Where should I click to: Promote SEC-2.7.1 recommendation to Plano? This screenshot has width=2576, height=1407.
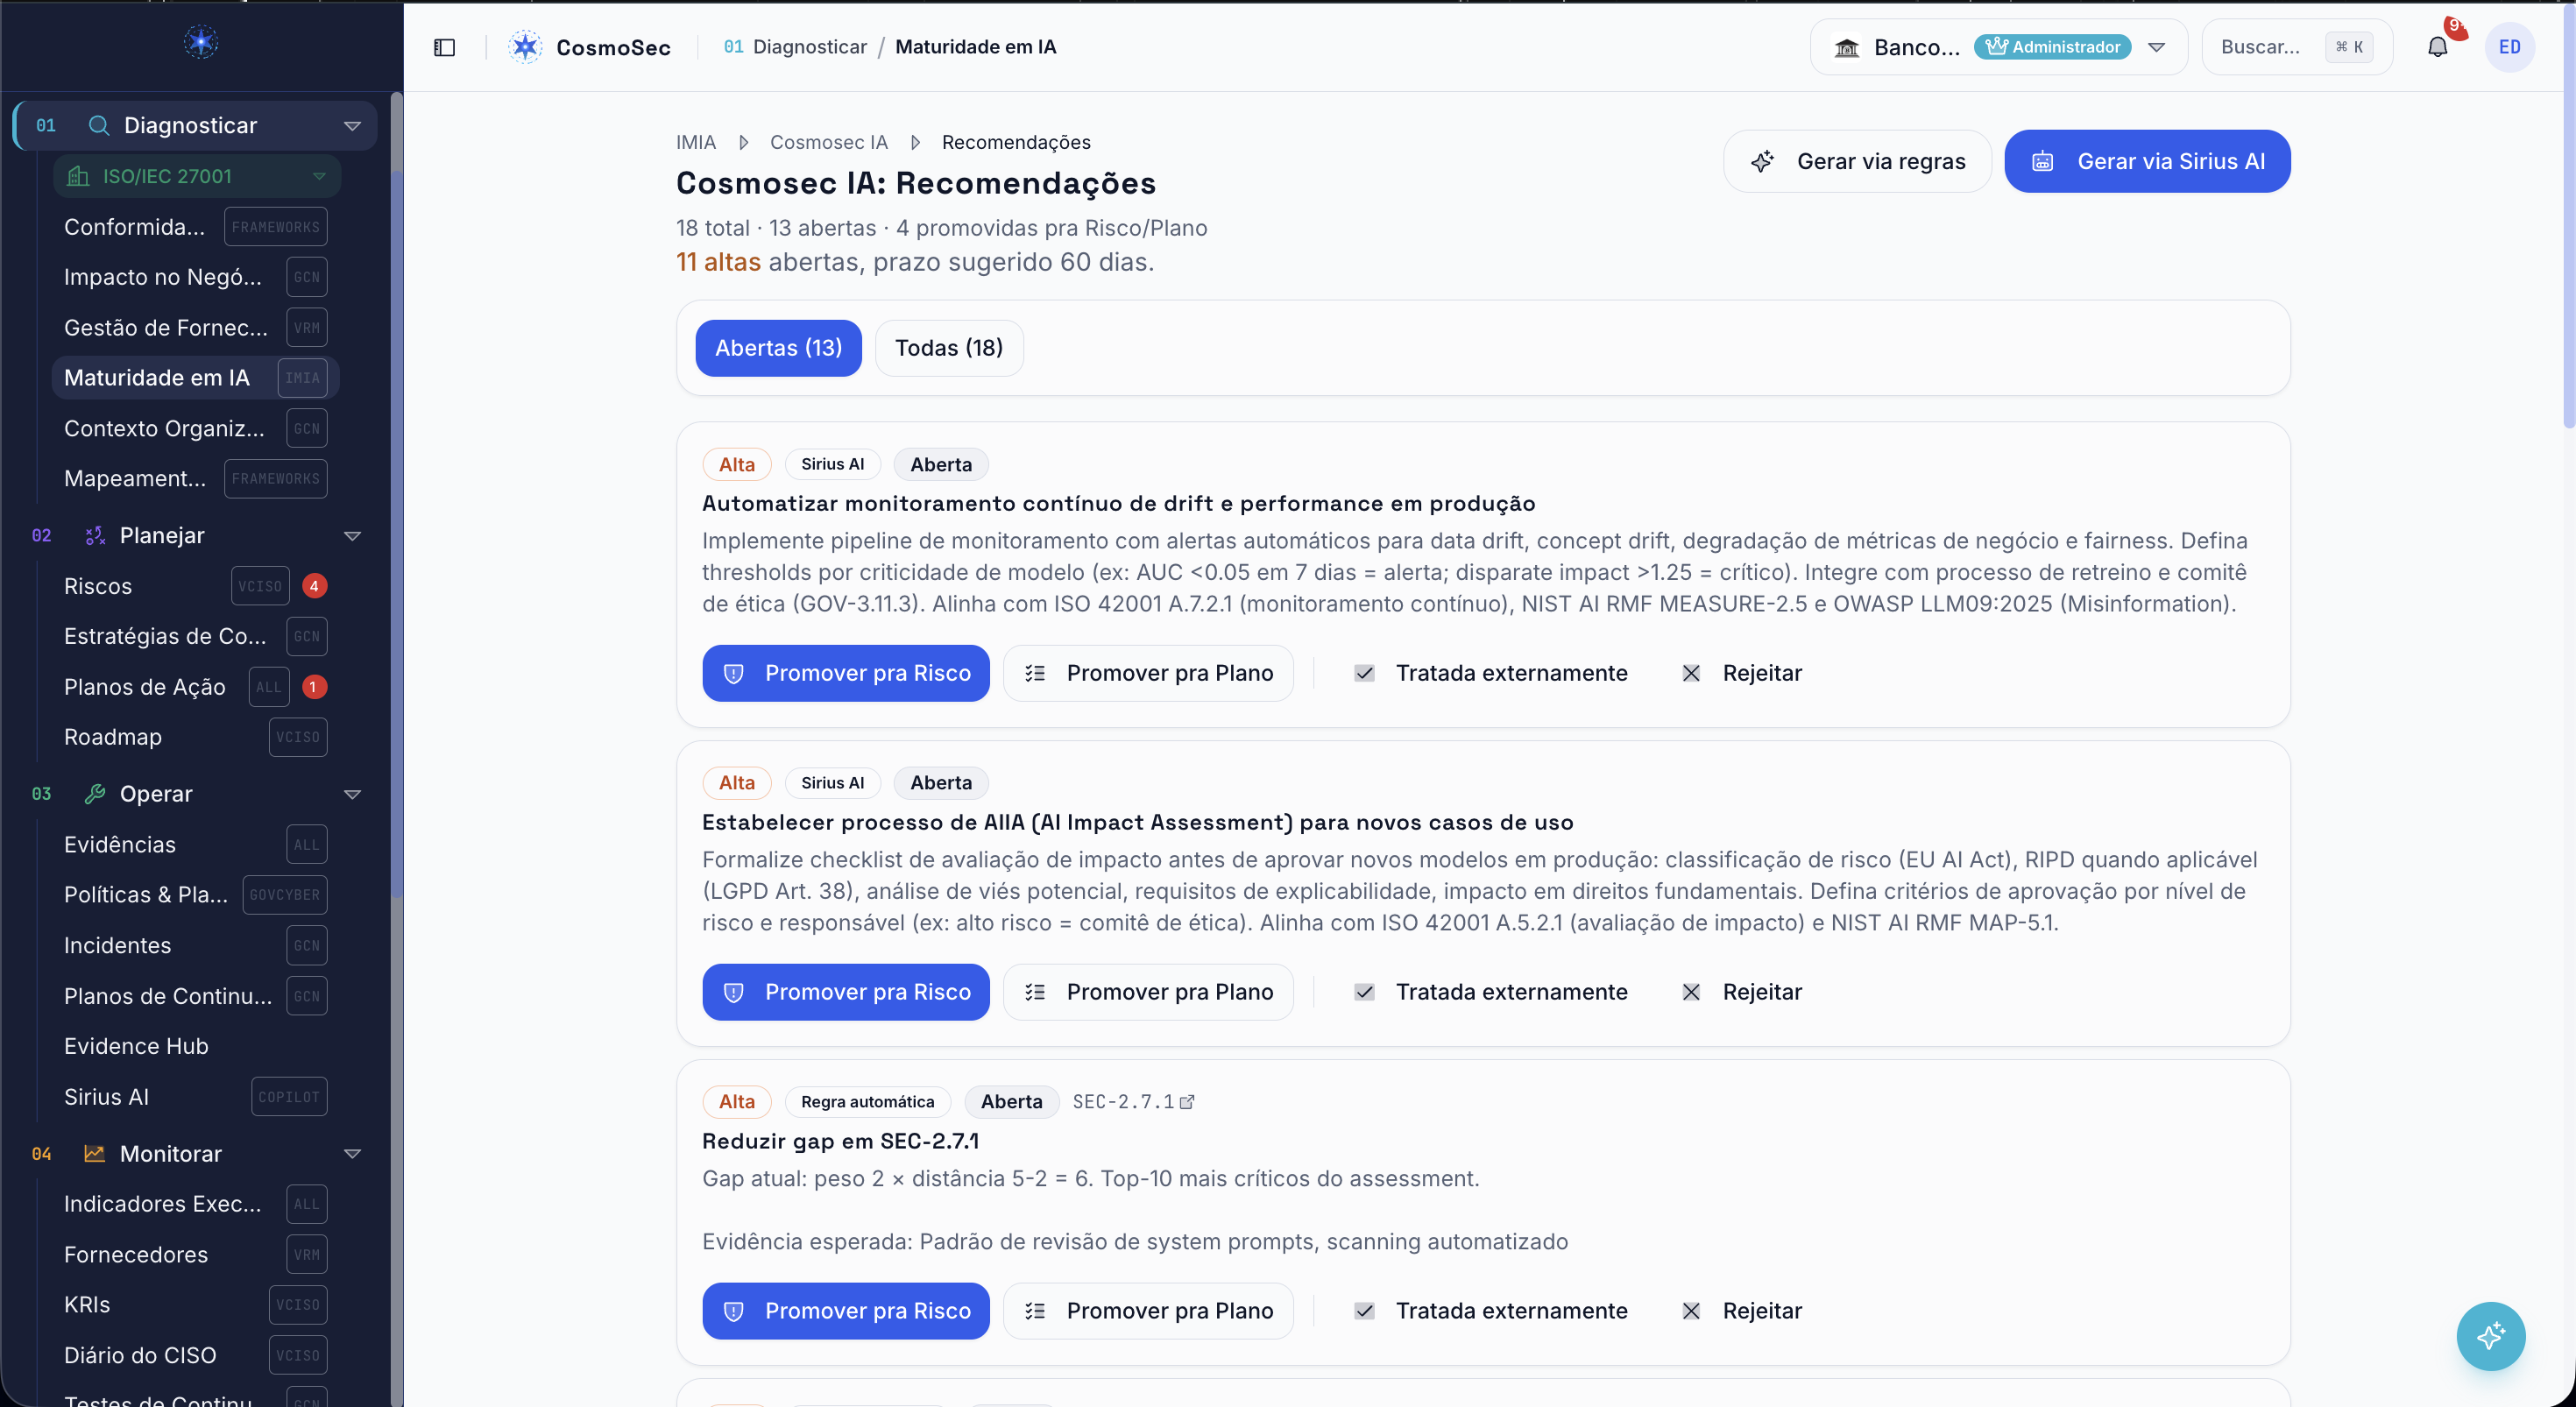click(x=1148, y=1311)
